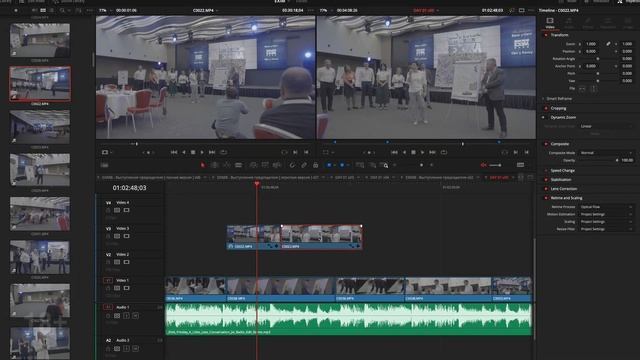Set the V1 track destination control
The height and width of the screenshot is (360, 640).
(x=108, y=280)
